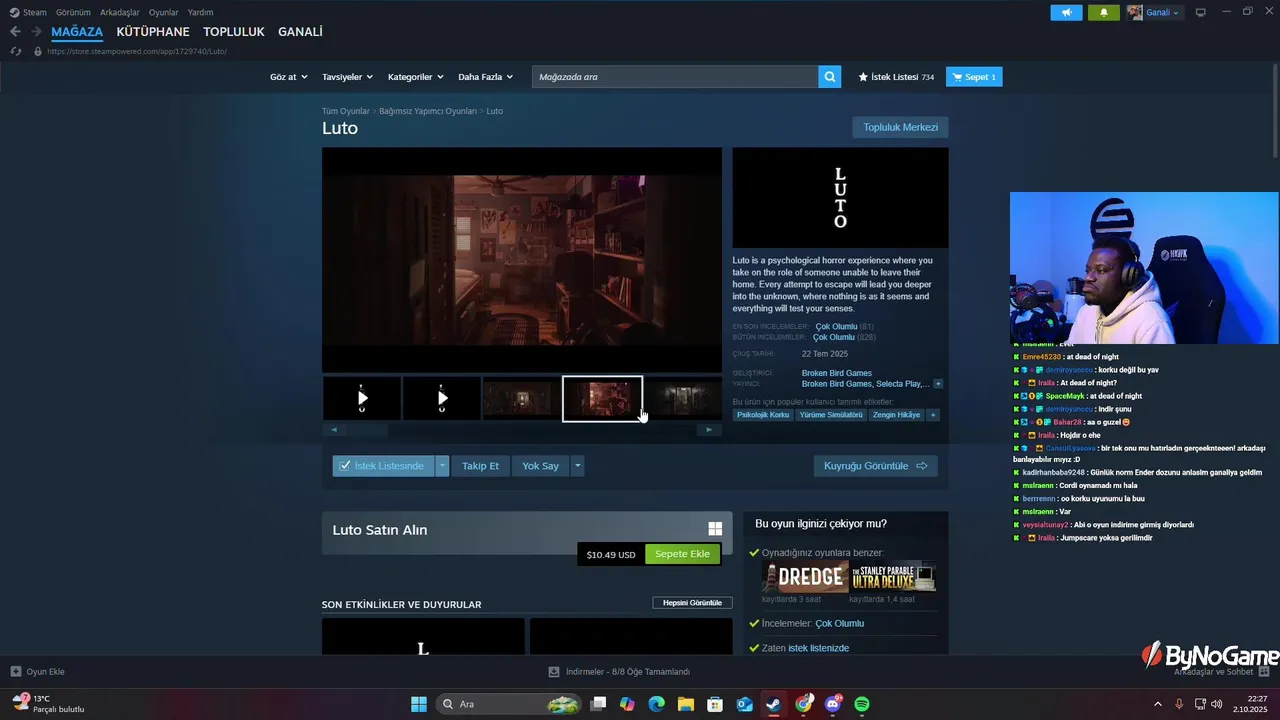1280x720 pixels.
Task: Toggle İstek Listesinde wishlist checkbox
Action: coord(345,466)
